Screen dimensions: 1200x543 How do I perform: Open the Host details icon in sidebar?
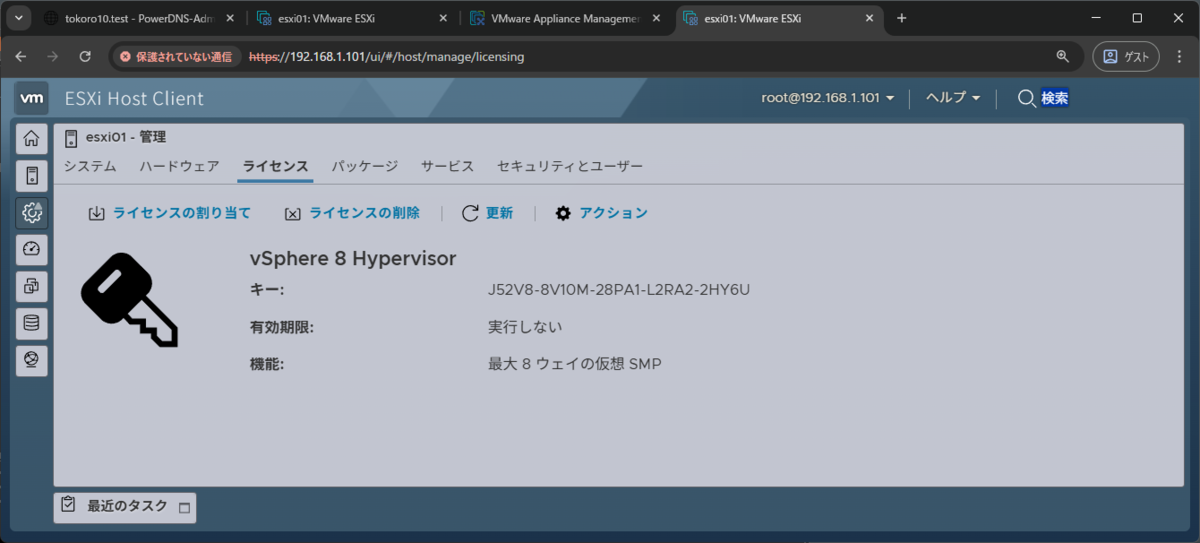(31, 177)
